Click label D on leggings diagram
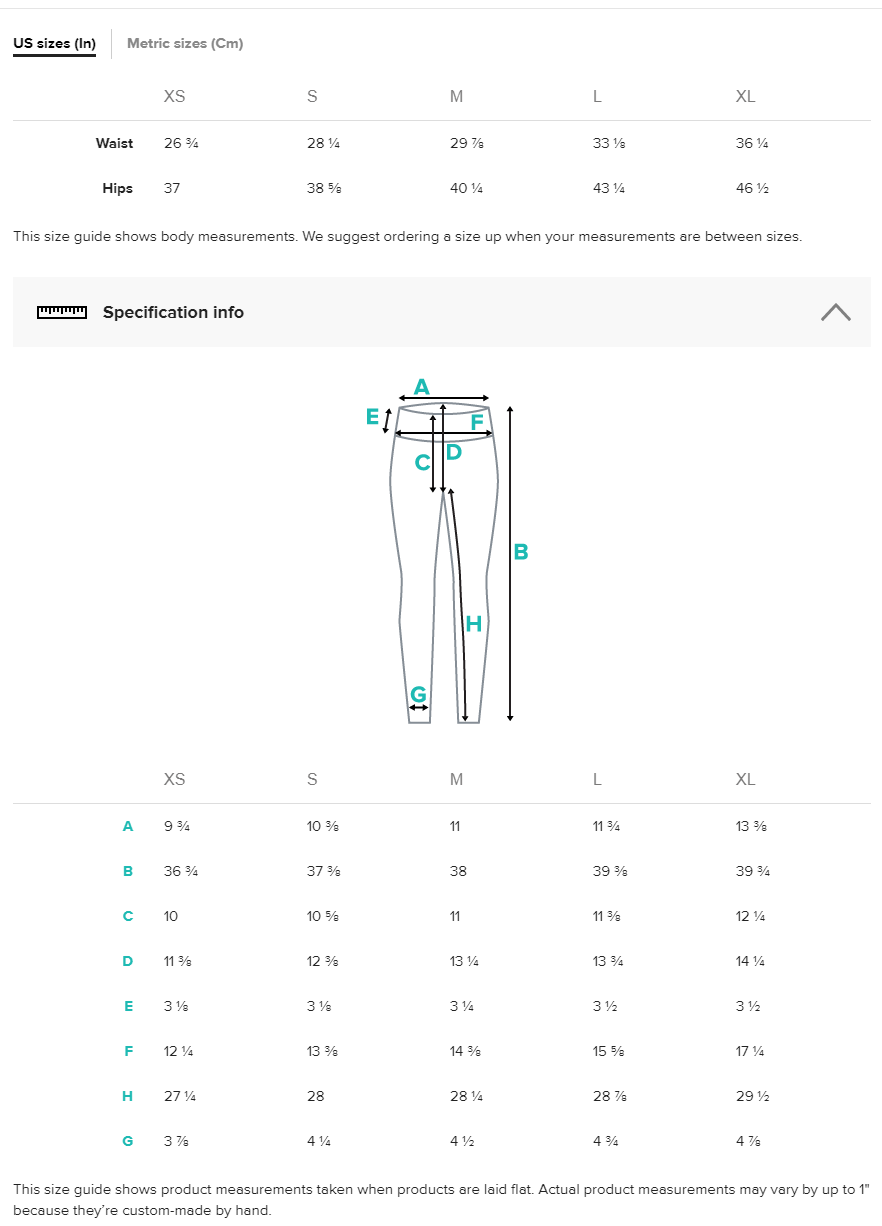The height and width of the screenshot is (1226, 882). coord(454,452)
